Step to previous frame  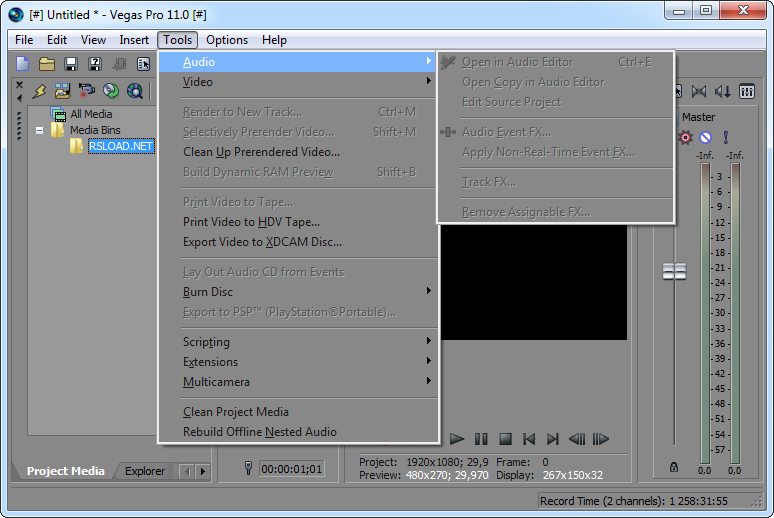click(577, 438)
